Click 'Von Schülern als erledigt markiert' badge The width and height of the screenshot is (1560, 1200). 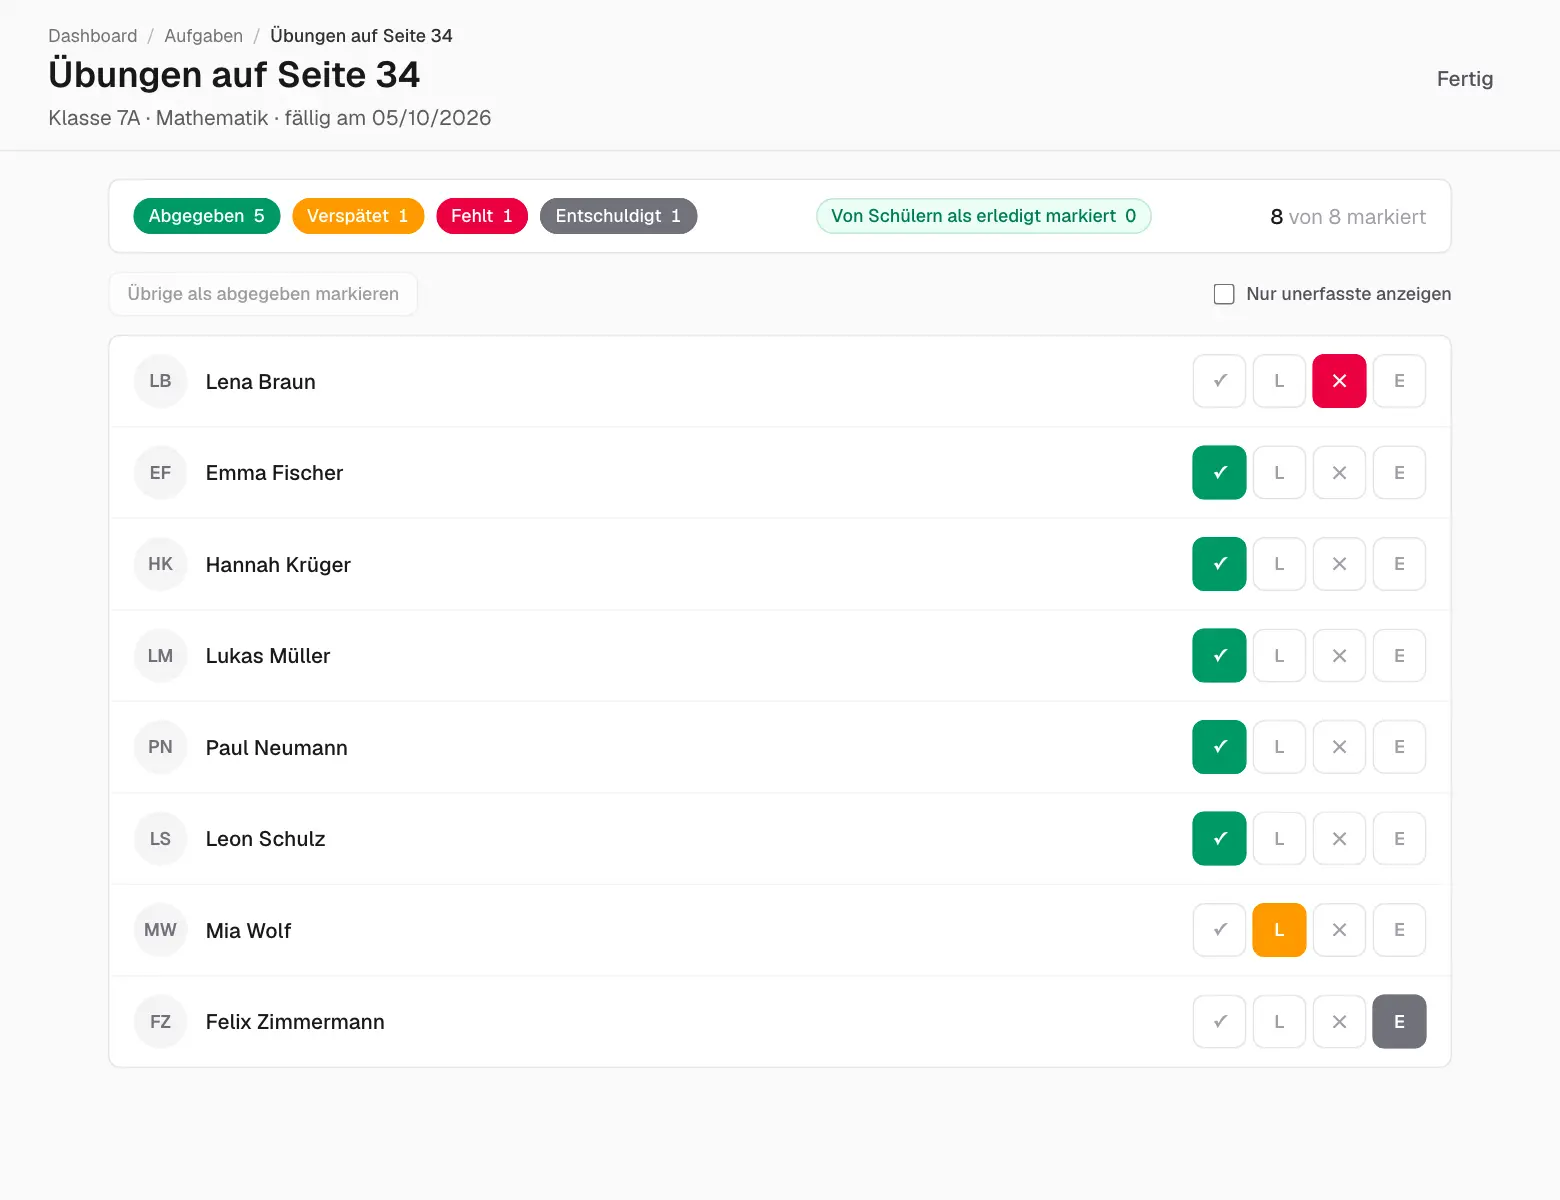click(x=984, y=216)
